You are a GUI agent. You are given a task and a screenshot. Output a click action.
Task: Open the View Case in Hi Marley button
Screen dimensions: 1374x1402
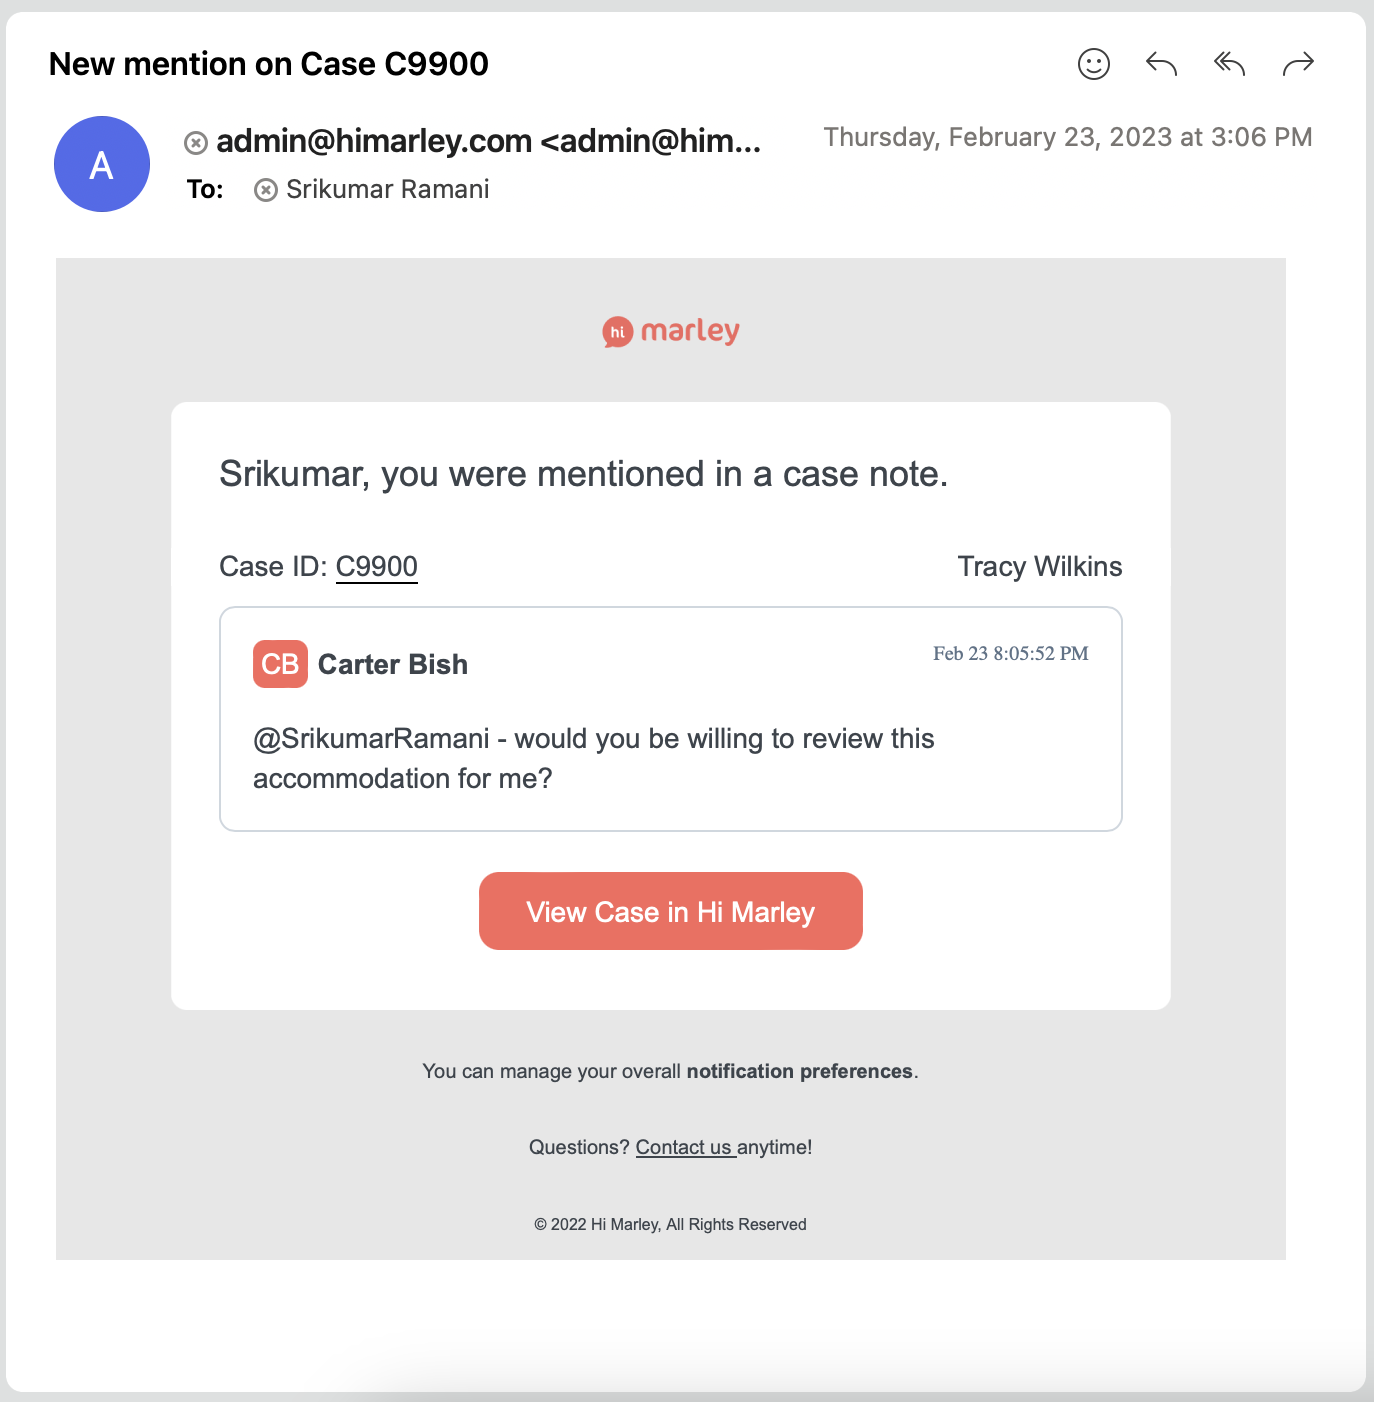pyautogui.click(x=670, y=911)
